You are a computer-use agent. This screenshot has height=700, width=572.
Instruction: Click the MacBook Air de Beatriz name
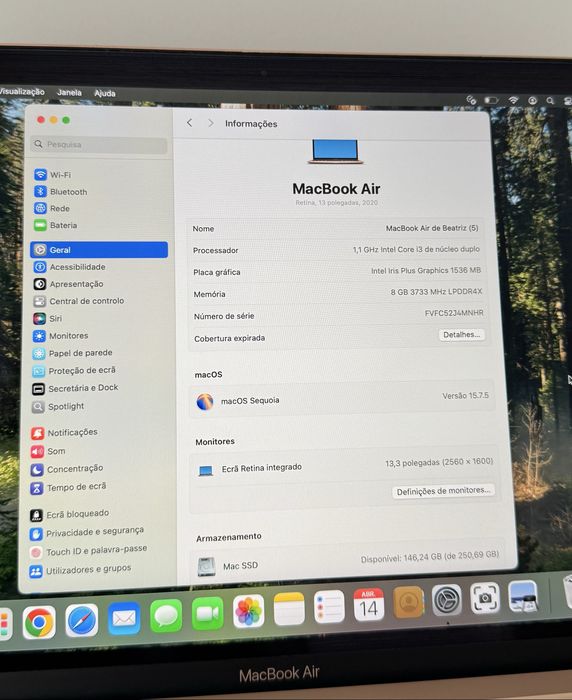tap(432, 228)
